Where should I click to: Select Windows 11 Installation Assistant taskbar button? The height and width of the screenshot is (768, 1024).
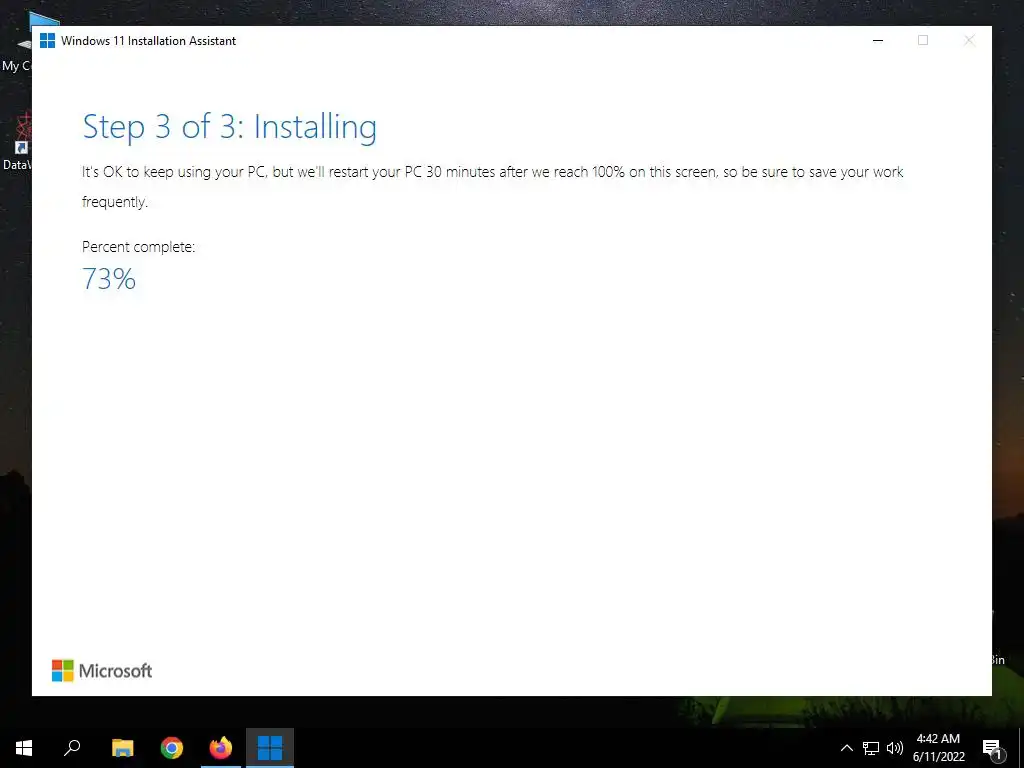(270, 748)
